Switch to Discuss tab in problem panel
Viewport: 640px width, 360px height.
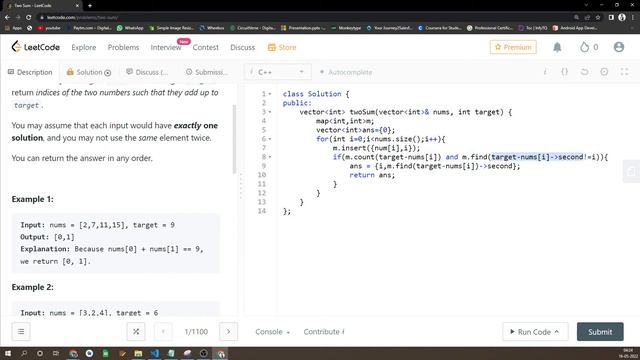point(147,72)
